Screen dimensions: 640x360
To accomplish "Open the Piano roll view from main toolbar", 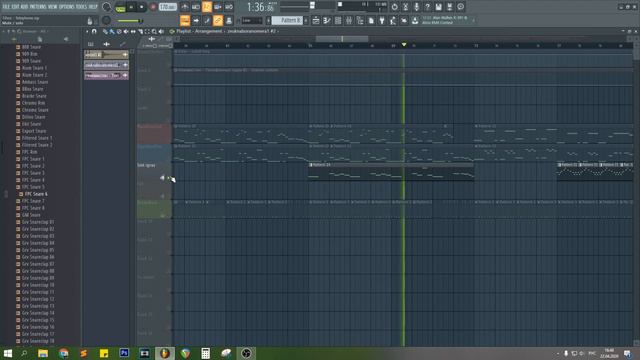I will click(327, 20).
